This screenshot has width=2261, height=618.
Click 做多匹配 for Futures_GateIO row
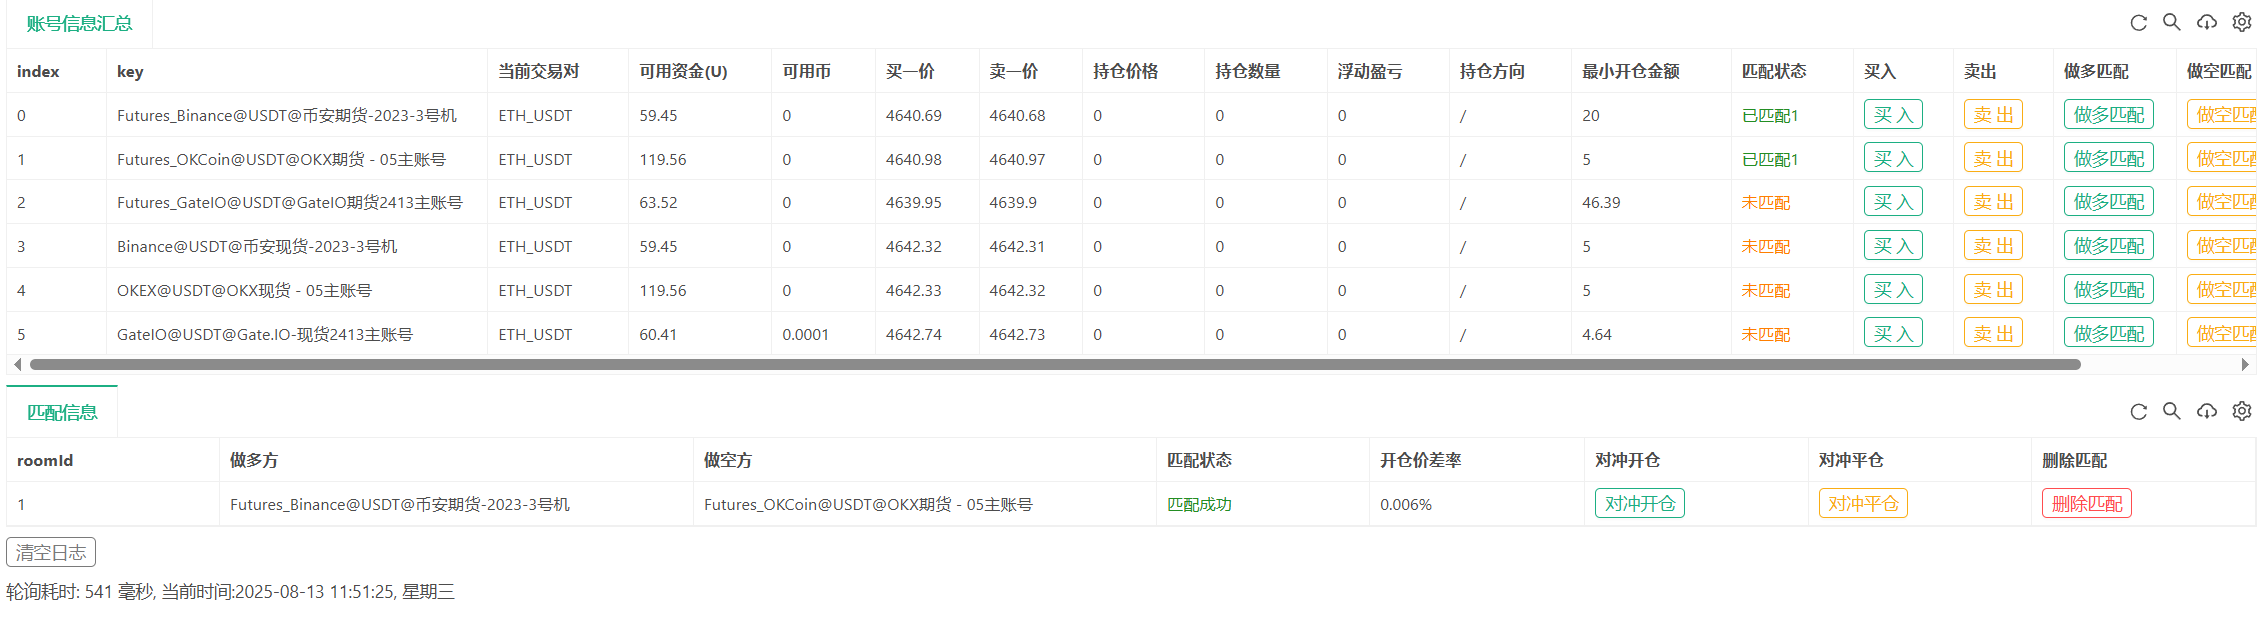pos(2108,202)
